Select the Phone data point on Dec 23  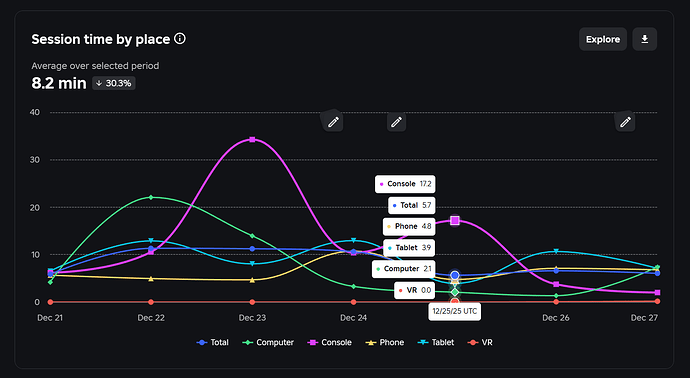click(x=252, y=280)
